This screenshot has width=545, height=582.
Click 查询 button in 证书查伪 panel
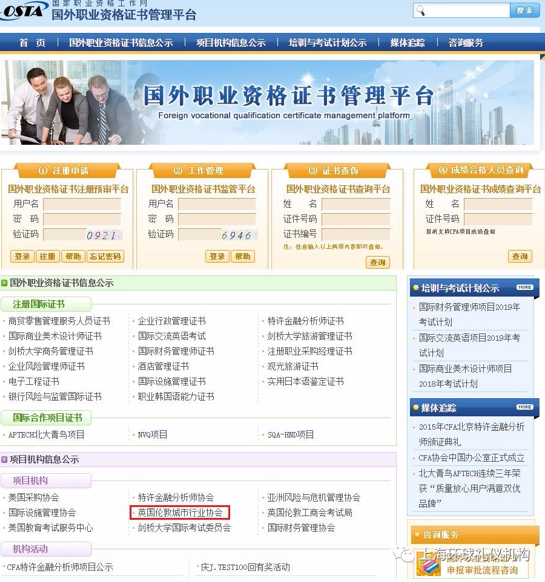(378, 262)
